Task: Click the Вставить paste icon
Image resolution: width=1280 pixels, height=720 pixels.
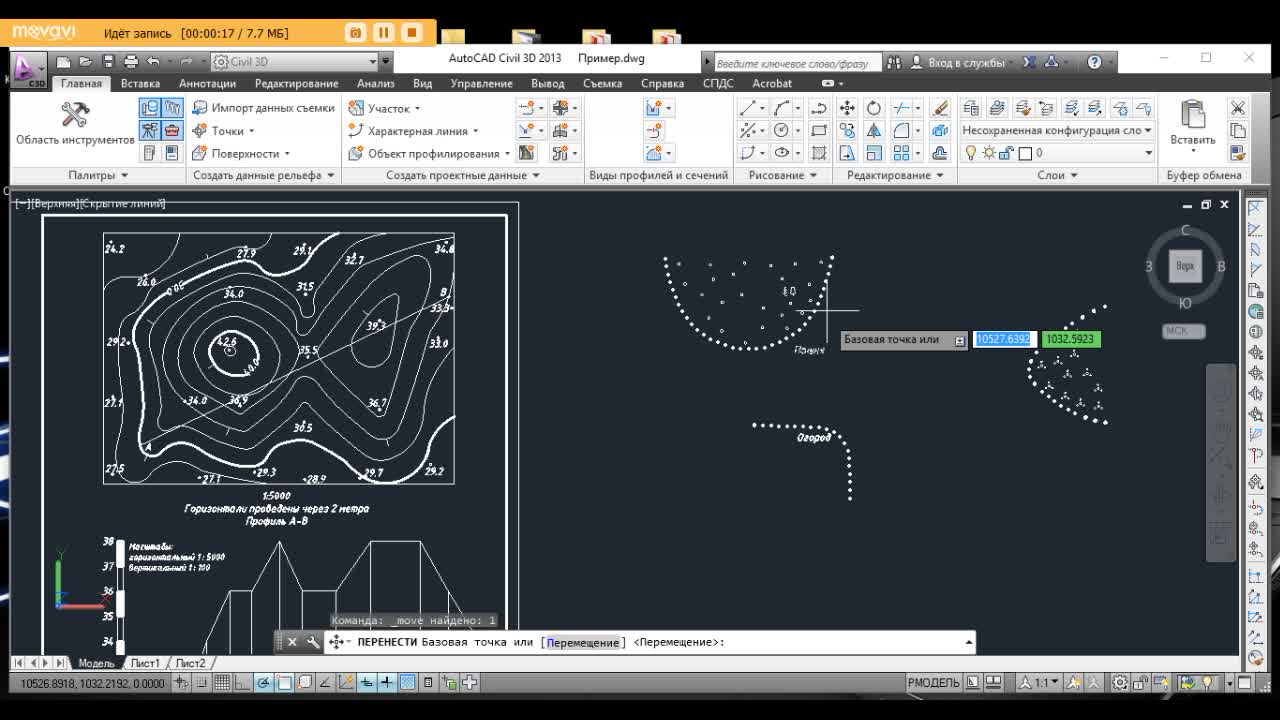Action: 1193,124
